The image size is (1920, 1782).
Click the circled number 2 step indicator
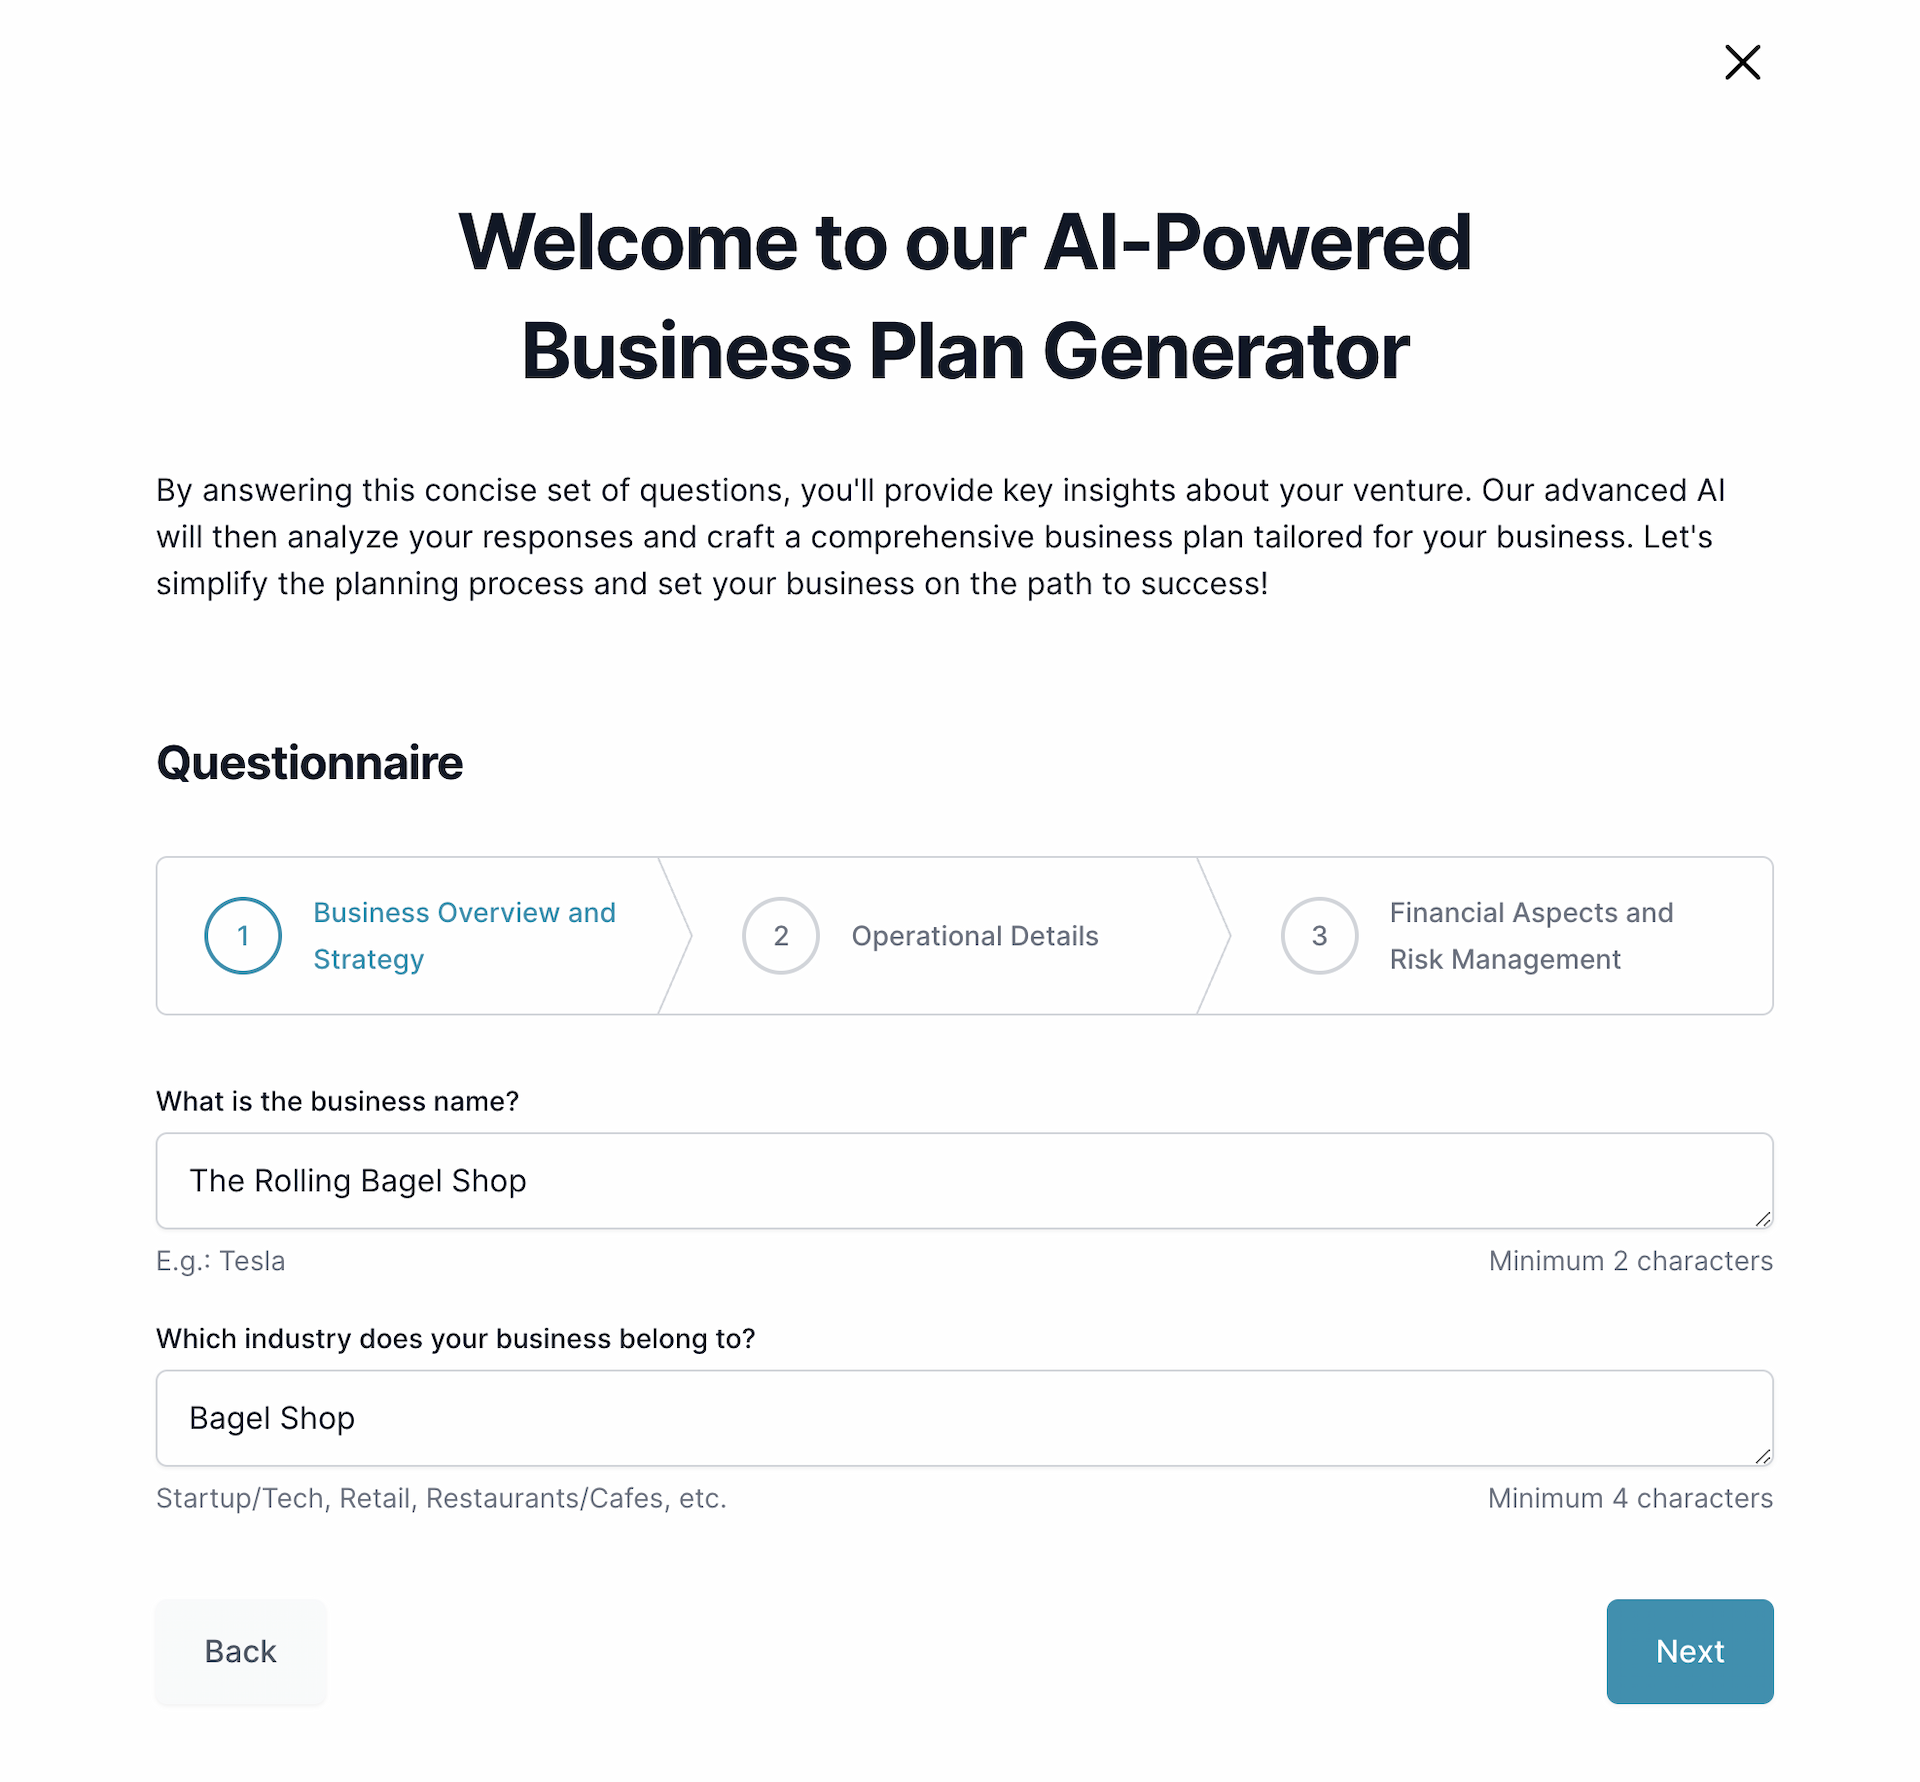point(780,935)
